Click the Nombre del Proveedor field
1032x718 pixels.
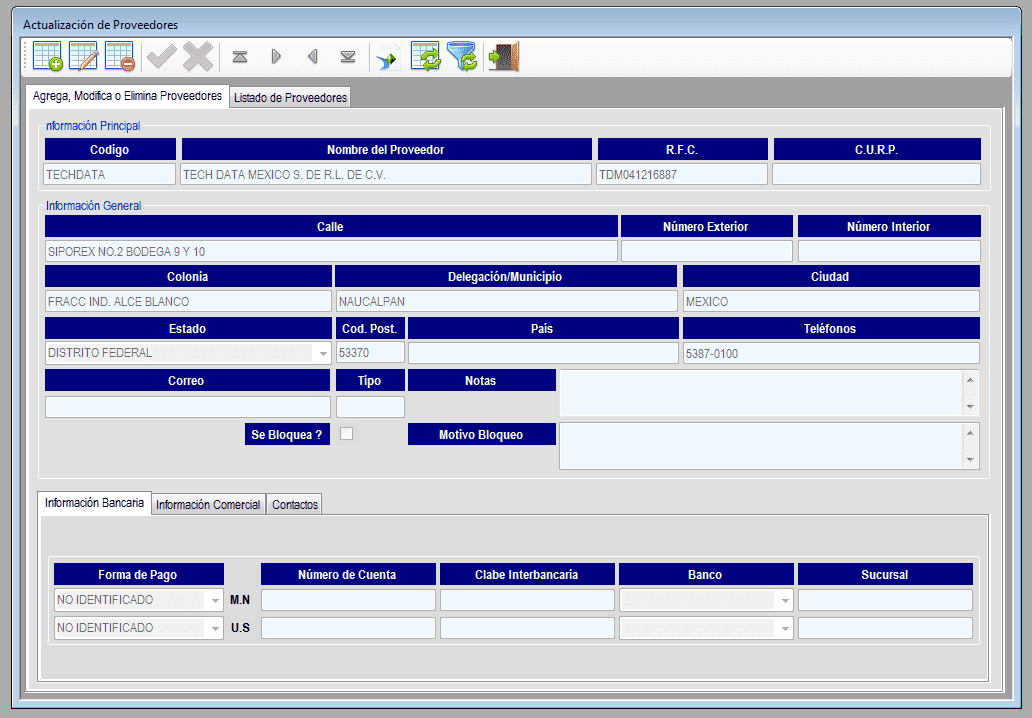point(386,174)
